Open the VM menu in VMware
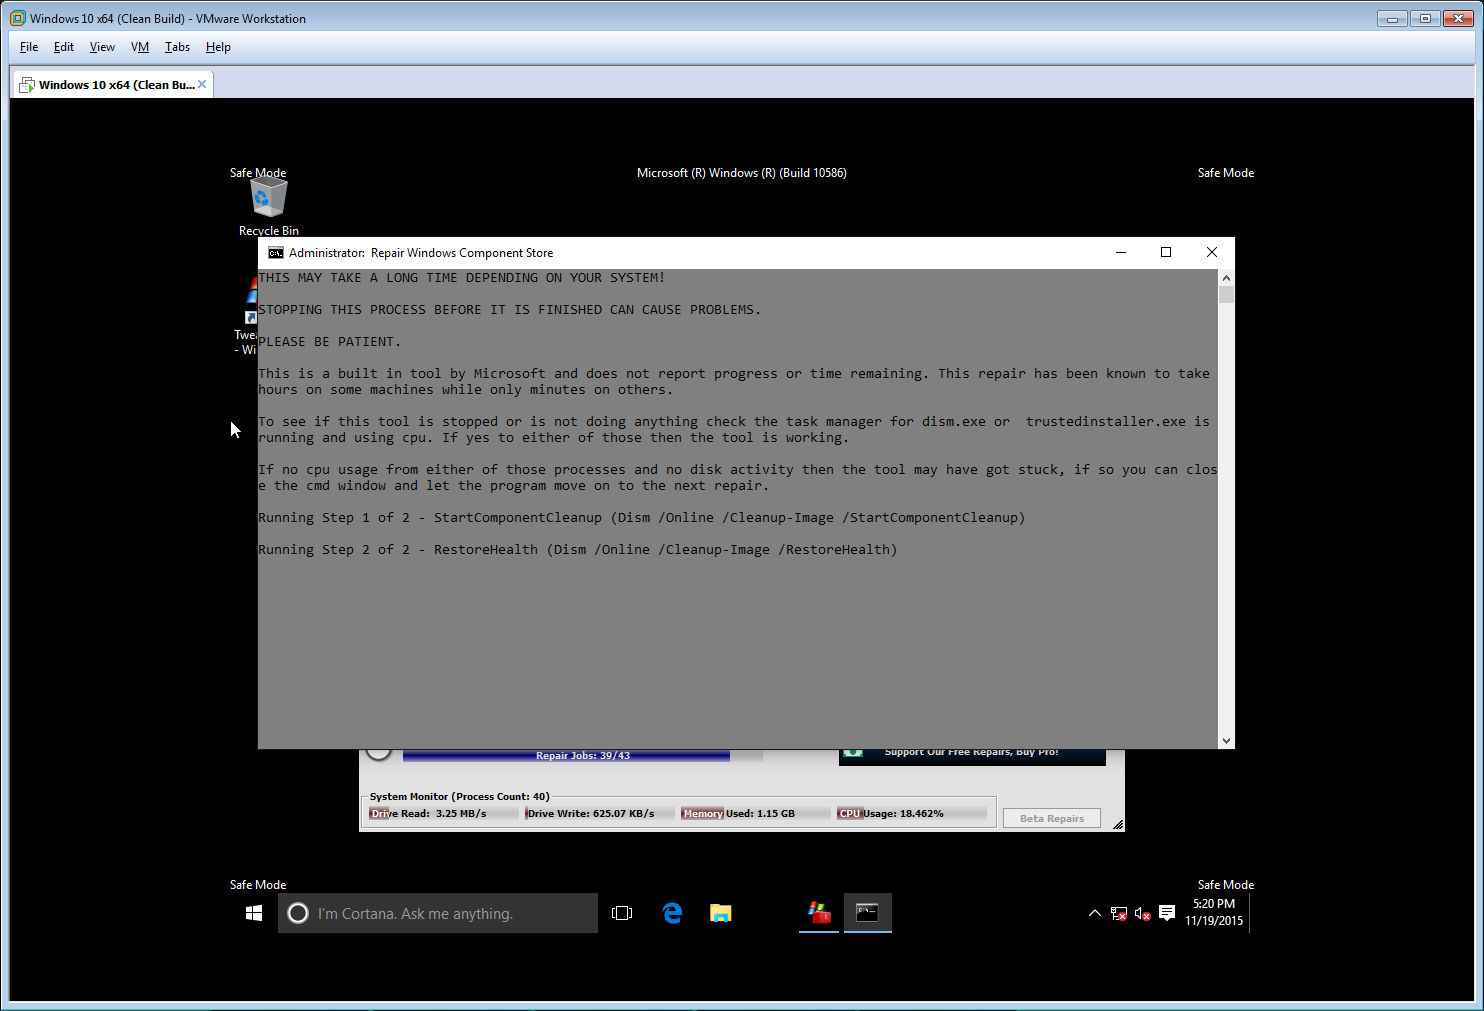The image size is (1484, 1011). click(140, 47)
